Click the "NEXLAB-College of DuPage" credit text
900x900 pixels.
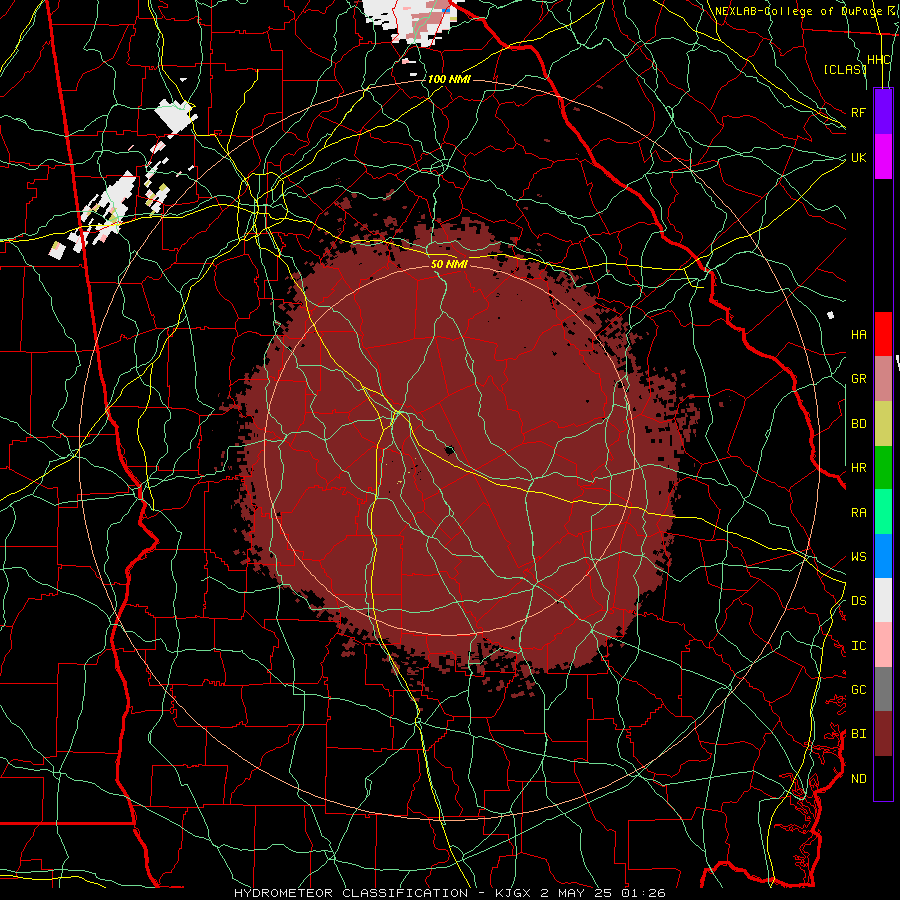(x=800, y=11)
